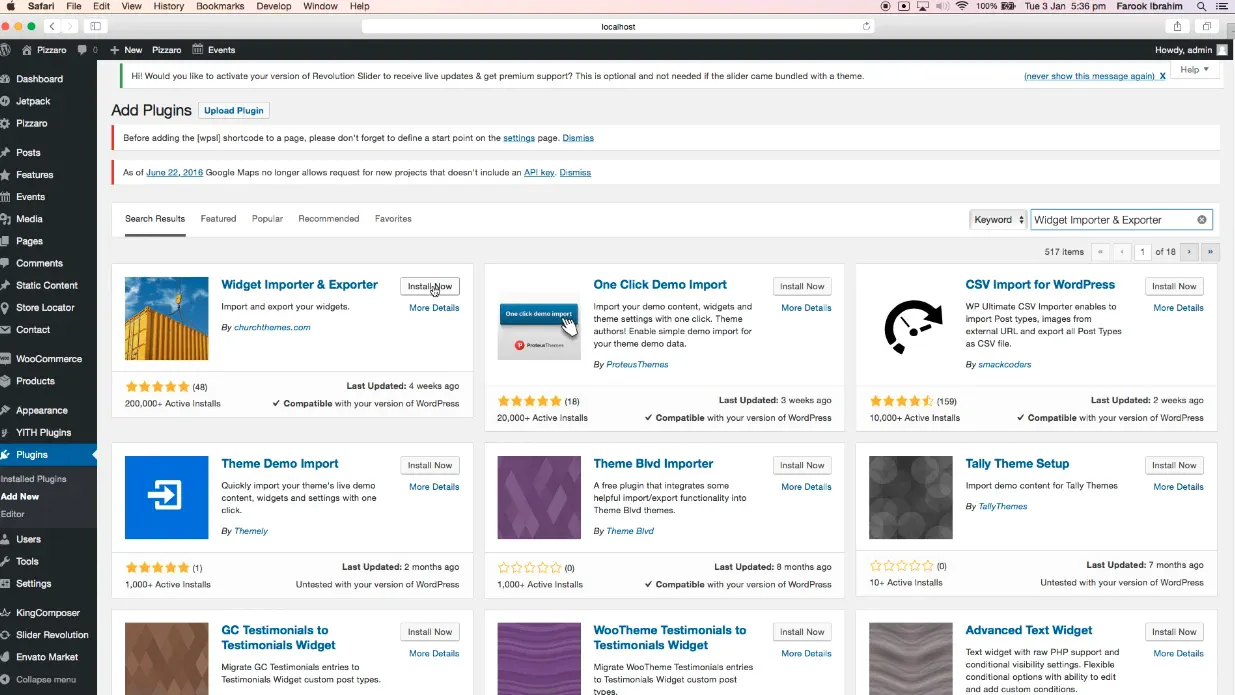Go to next page of plugin results

coord(1189,252)
